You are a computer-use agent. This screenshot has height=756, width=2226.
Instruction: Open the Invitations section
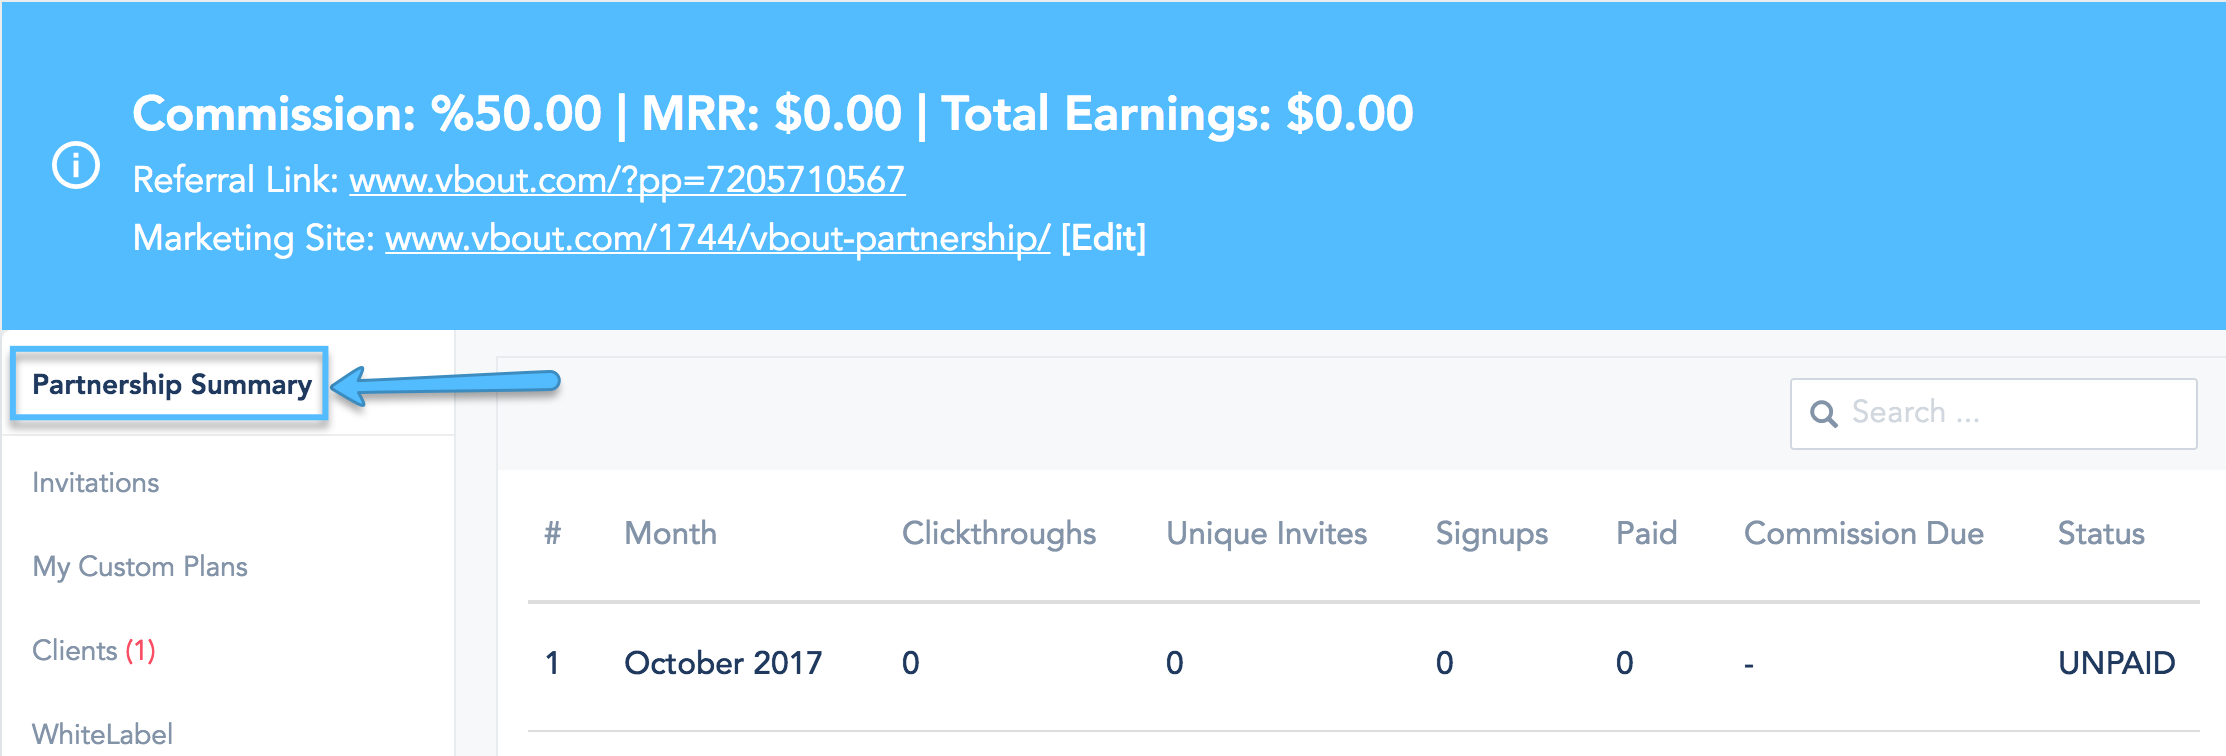(96, 482)
